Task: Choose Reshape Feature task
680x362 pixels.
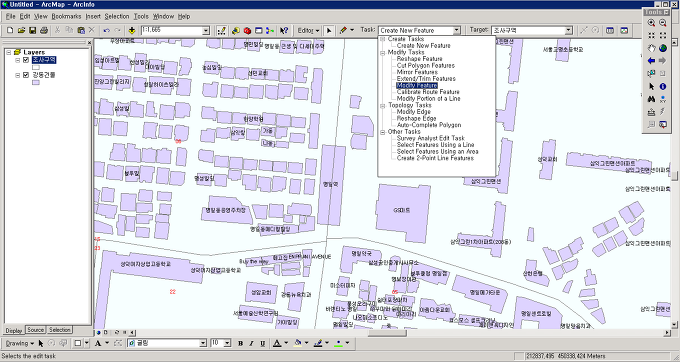Action: [x=419, y=59]
